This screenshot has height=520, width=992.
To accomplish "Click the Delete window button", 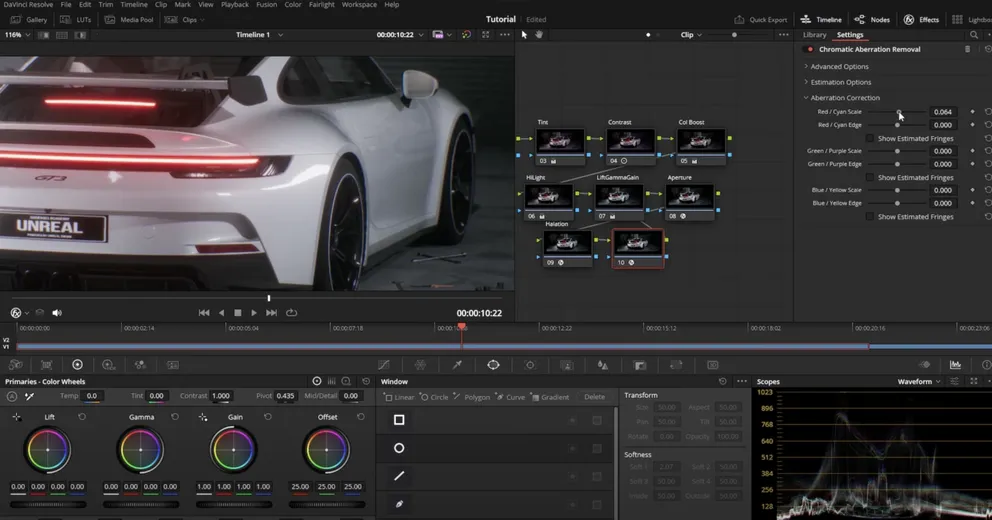I will point(594,397).
